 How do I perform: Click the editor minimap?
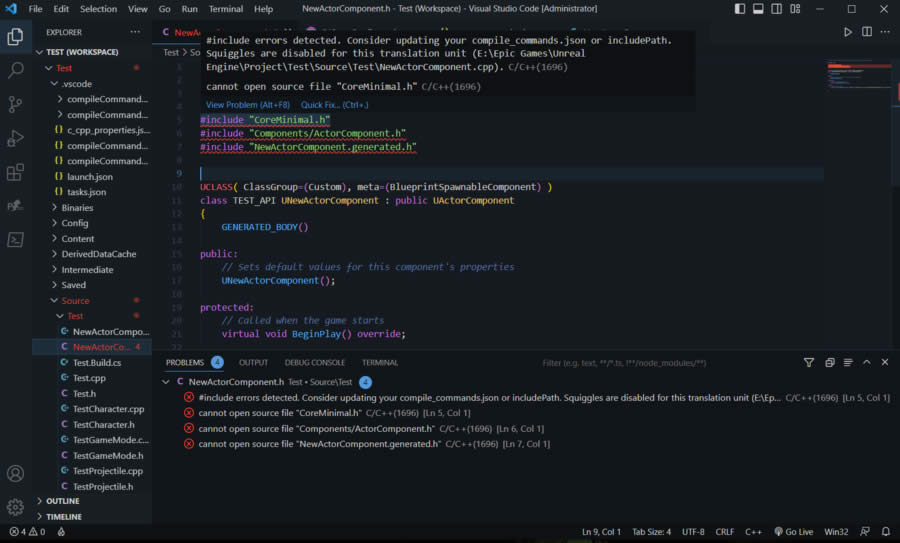(x=858, y=76)
